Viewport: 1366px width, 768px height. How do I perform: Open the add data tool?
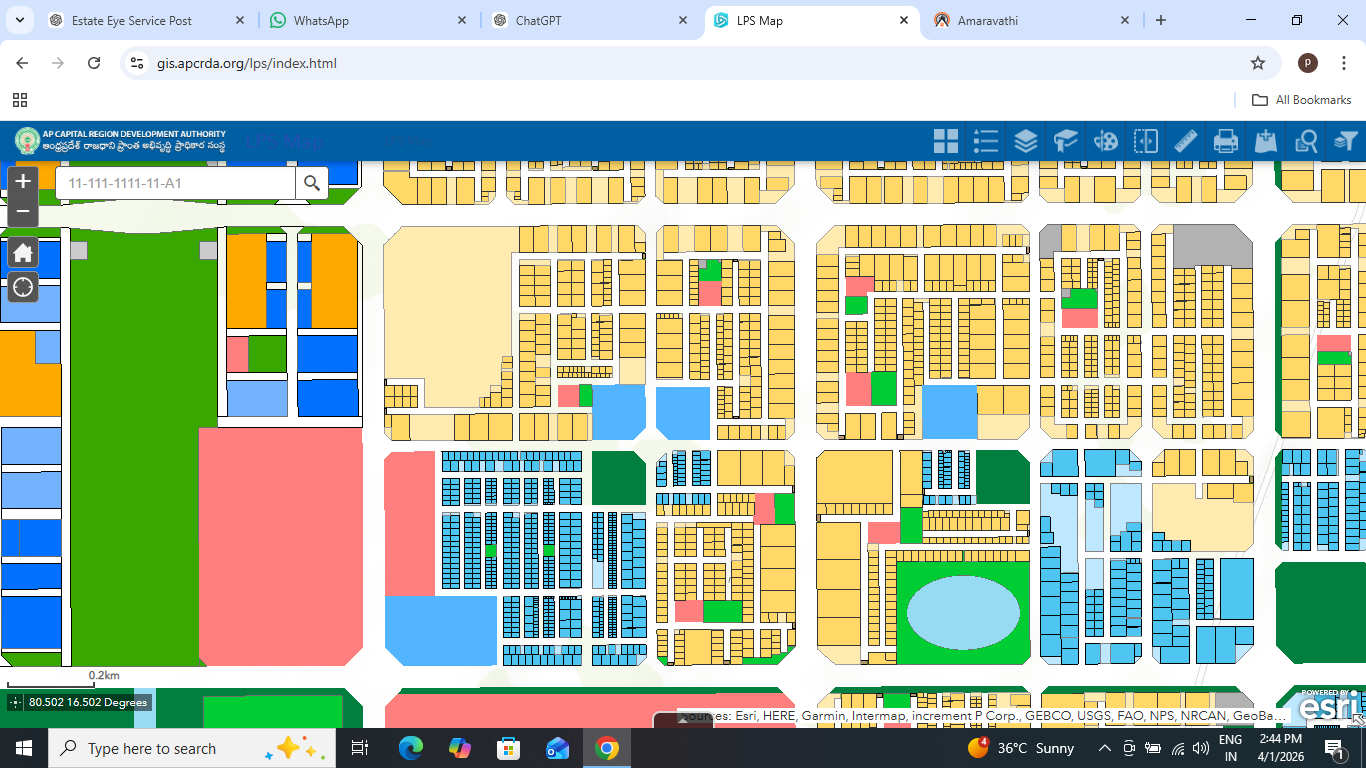1265,141
